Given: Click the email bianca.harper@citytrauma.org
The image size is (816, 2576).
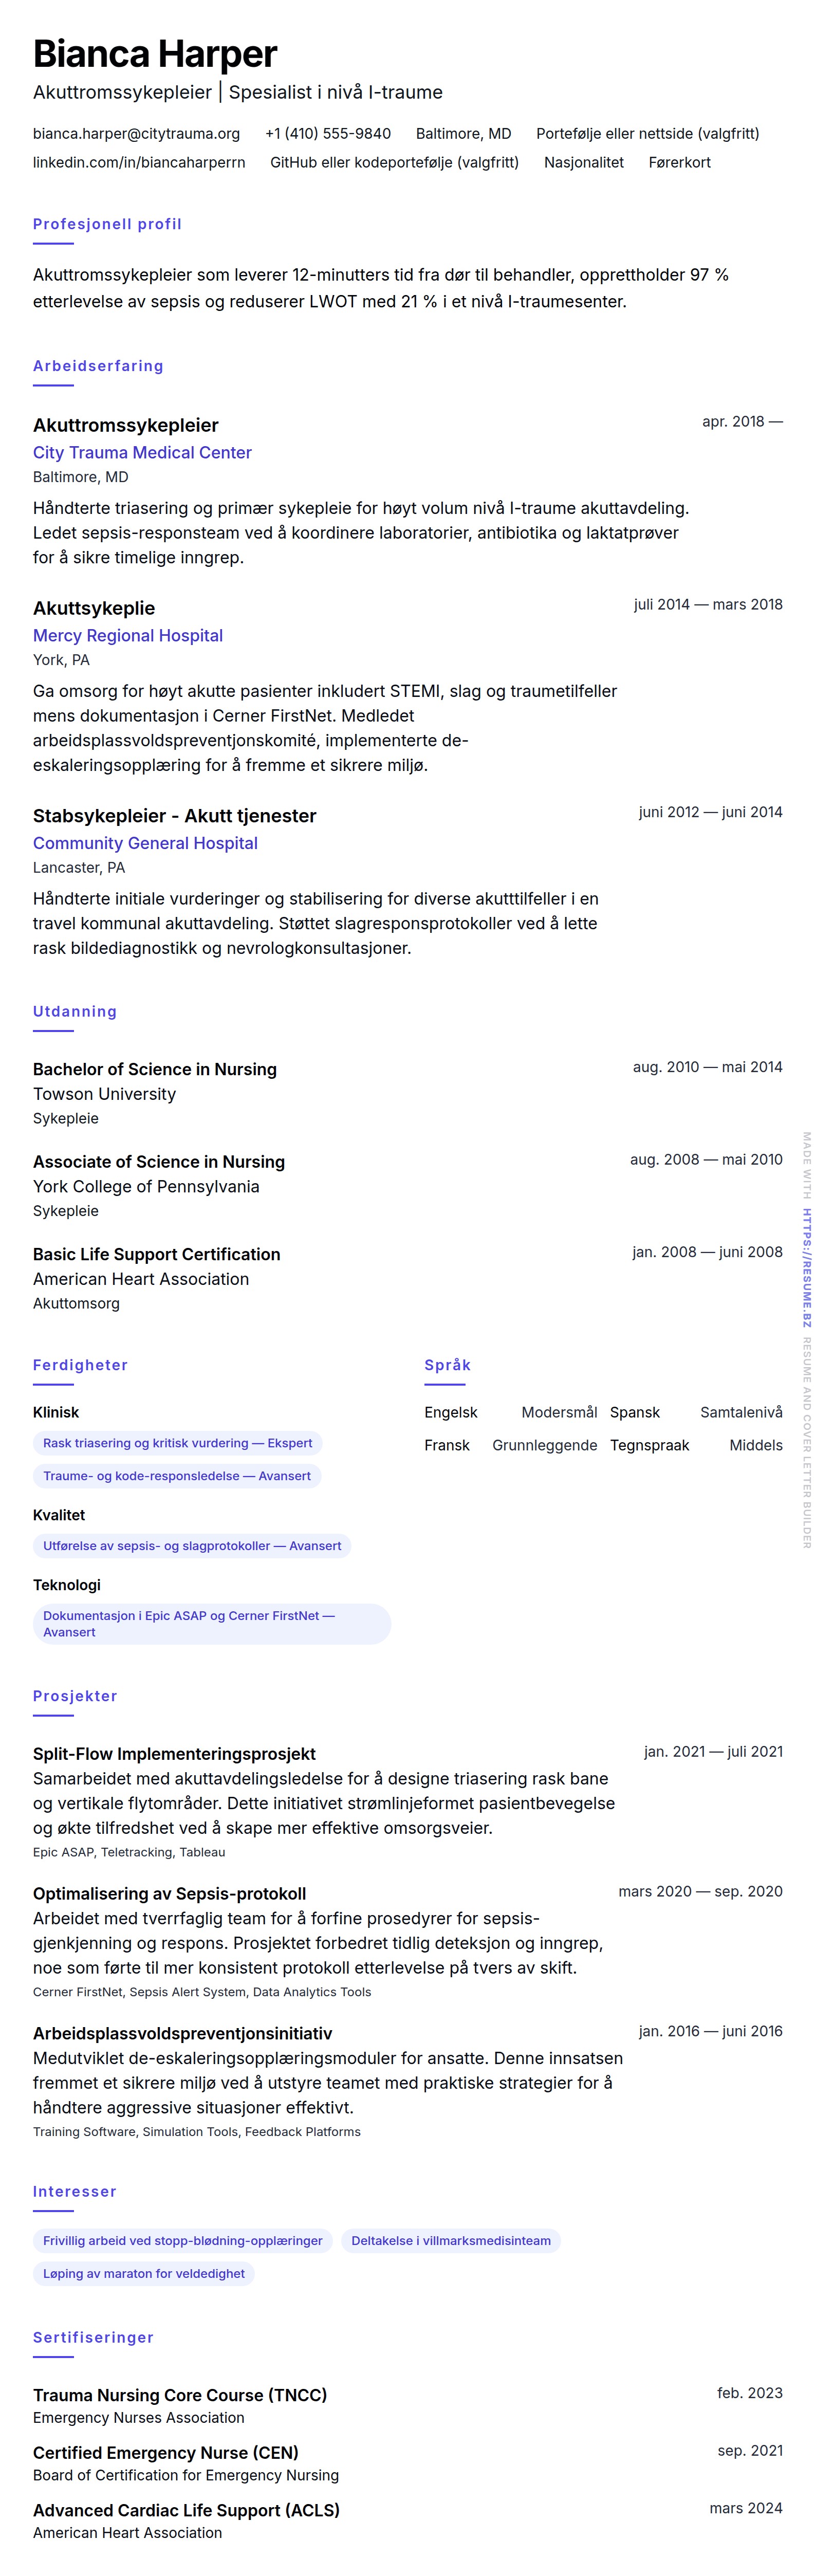Looking at the screenshot, I should coord(136,133).
